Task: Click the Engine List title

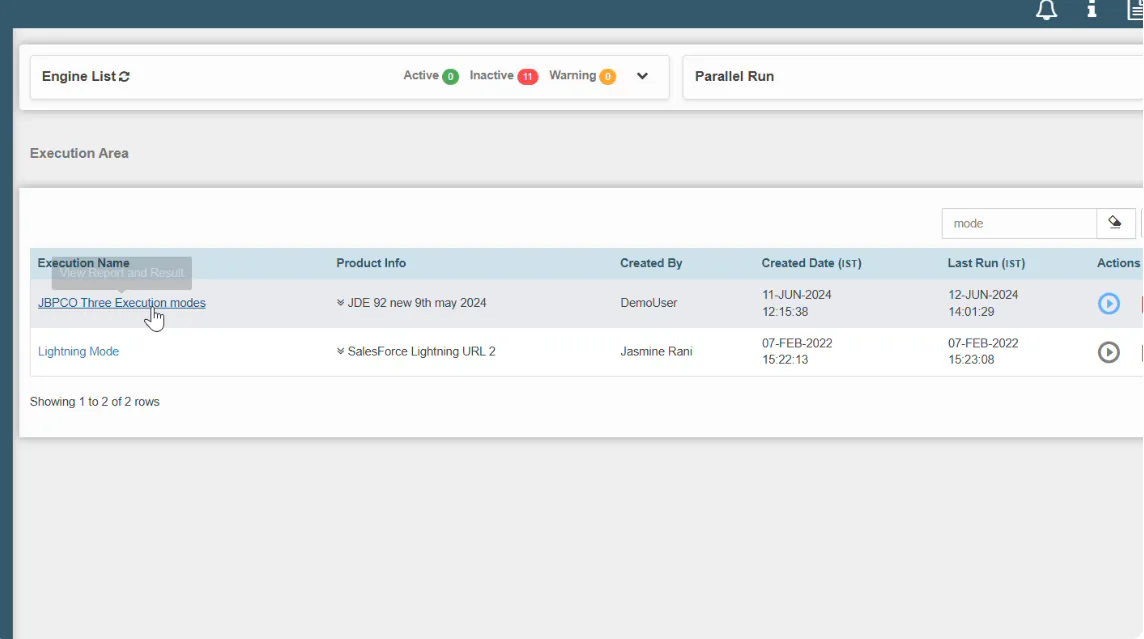Action: pyautogui.click(x=78, y=77)
